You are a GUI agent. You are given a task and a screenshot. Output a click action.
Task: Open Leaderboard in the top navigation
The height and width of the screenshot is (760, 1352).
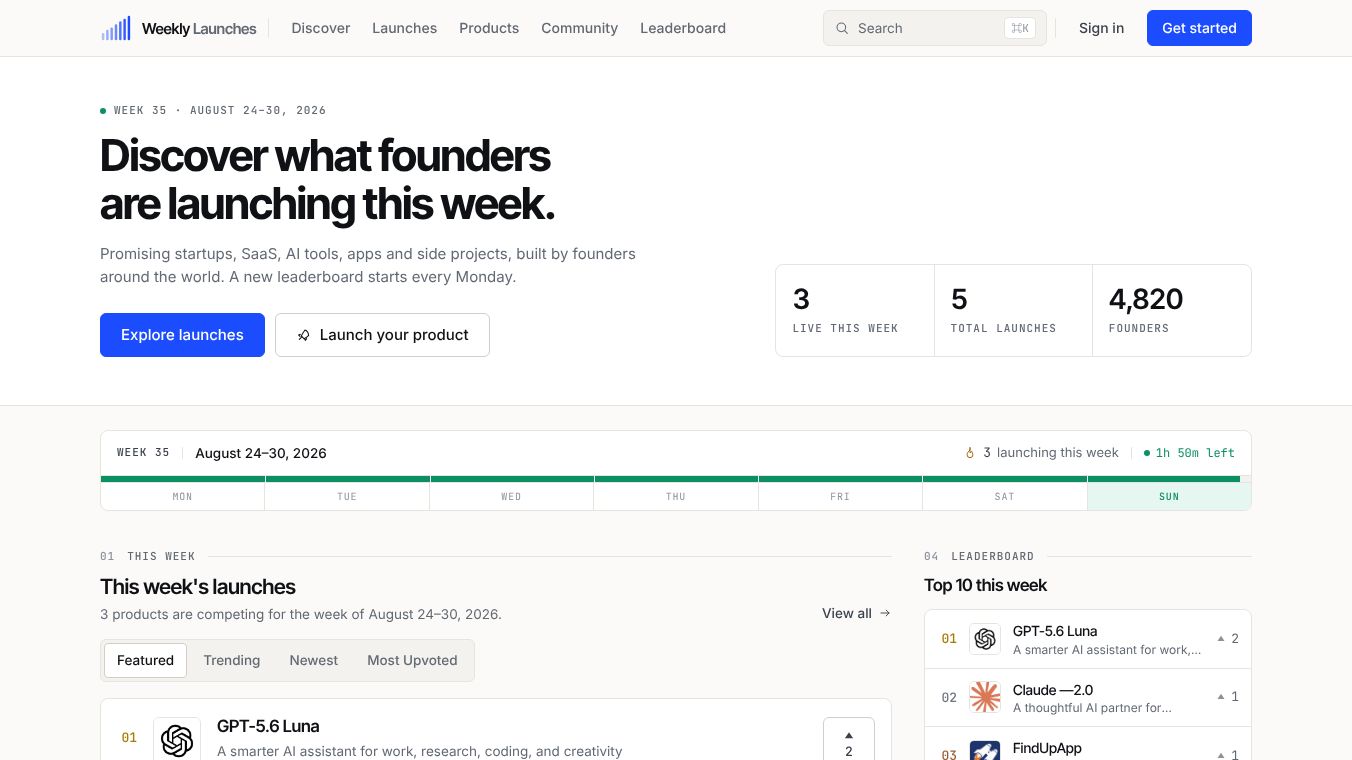[683, 28]
